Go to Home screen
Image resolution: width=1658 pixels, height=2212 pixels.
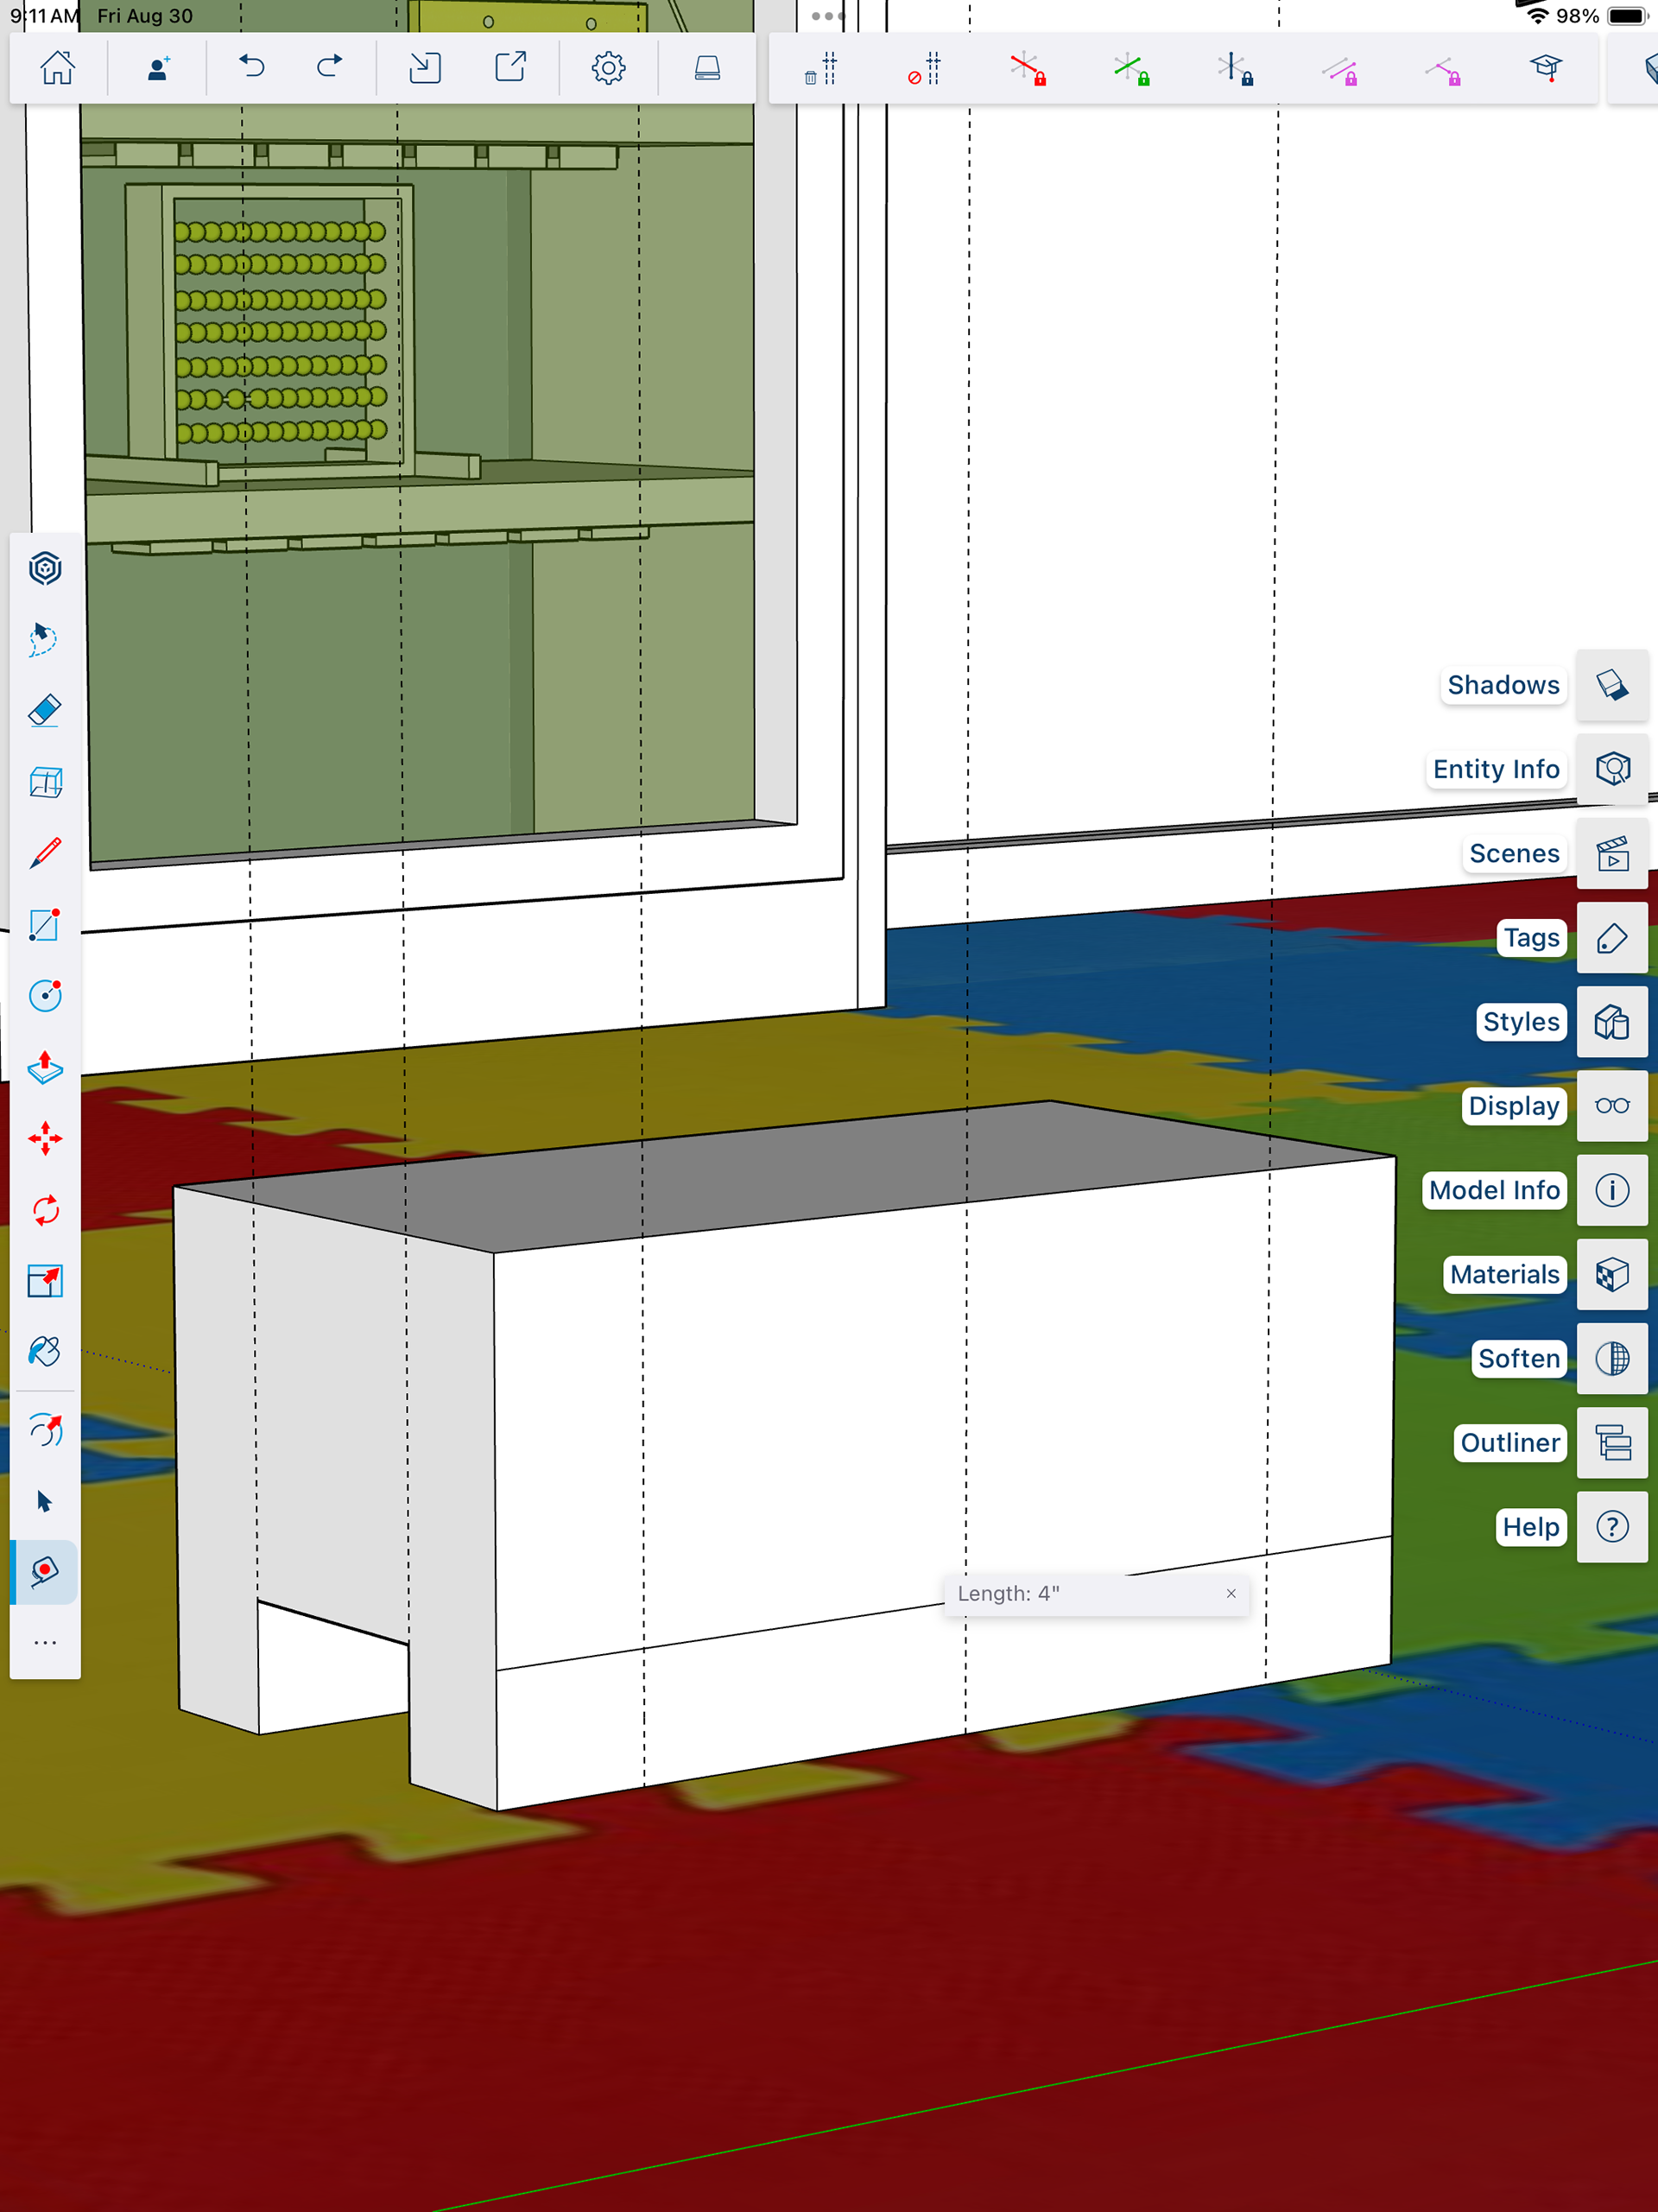click(57, 68)
